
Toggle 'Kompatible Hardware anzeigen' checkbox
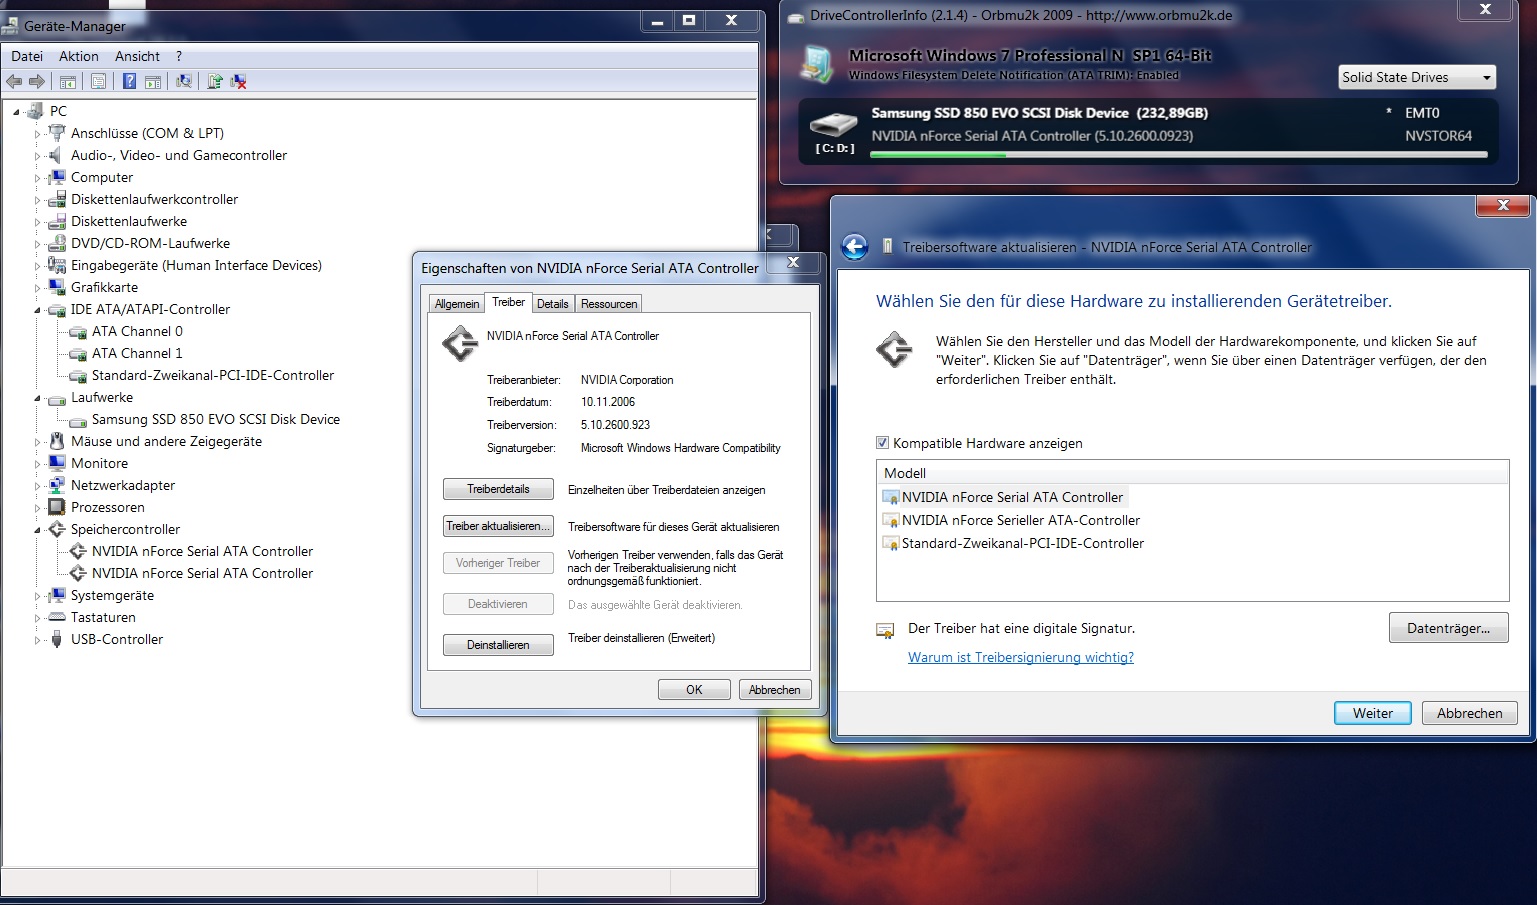coord(882,443)
